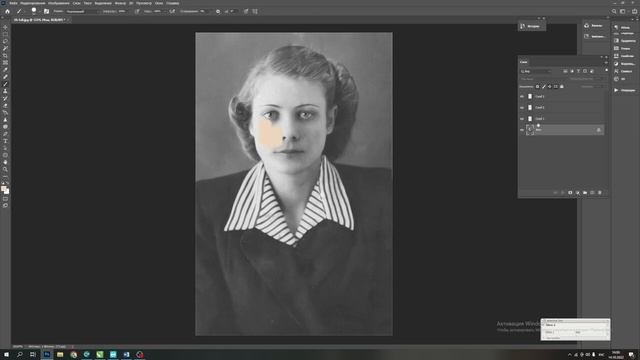Open the Фильтр menu
Image resolution: width=640 pixels, height=360 pixels.
[120, 3]
